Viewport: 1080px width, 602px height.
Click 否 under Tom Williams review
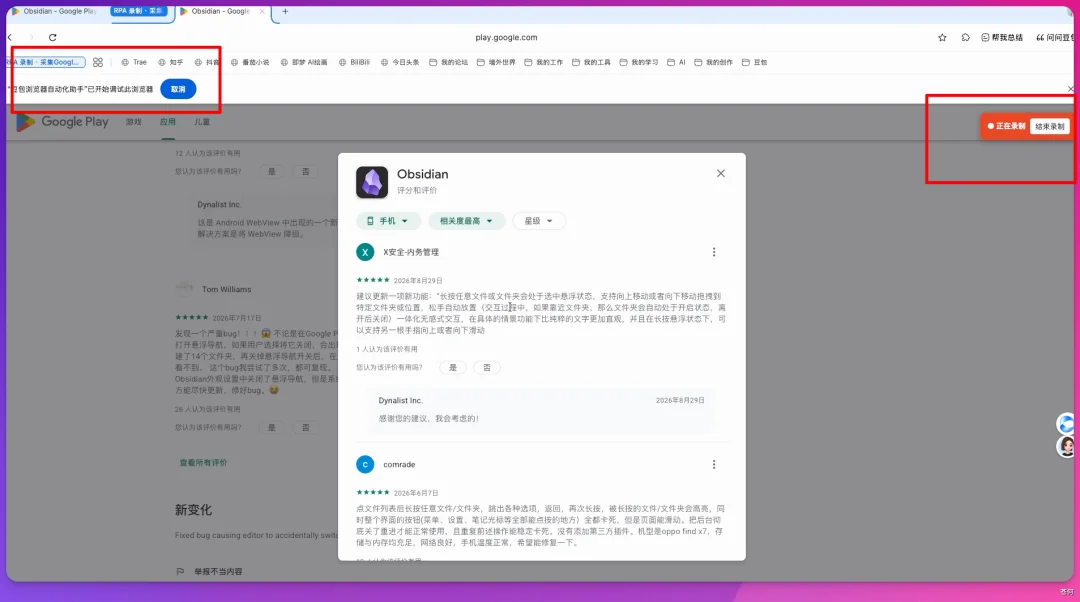point(305,428)
